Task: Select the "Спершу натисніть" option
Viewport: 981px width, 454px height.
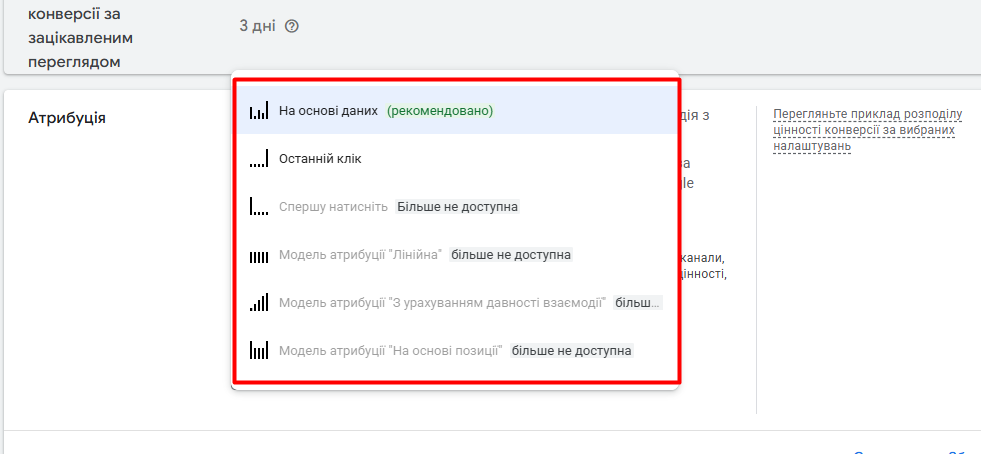Action: pyautogui.click(x=333, y=207)
